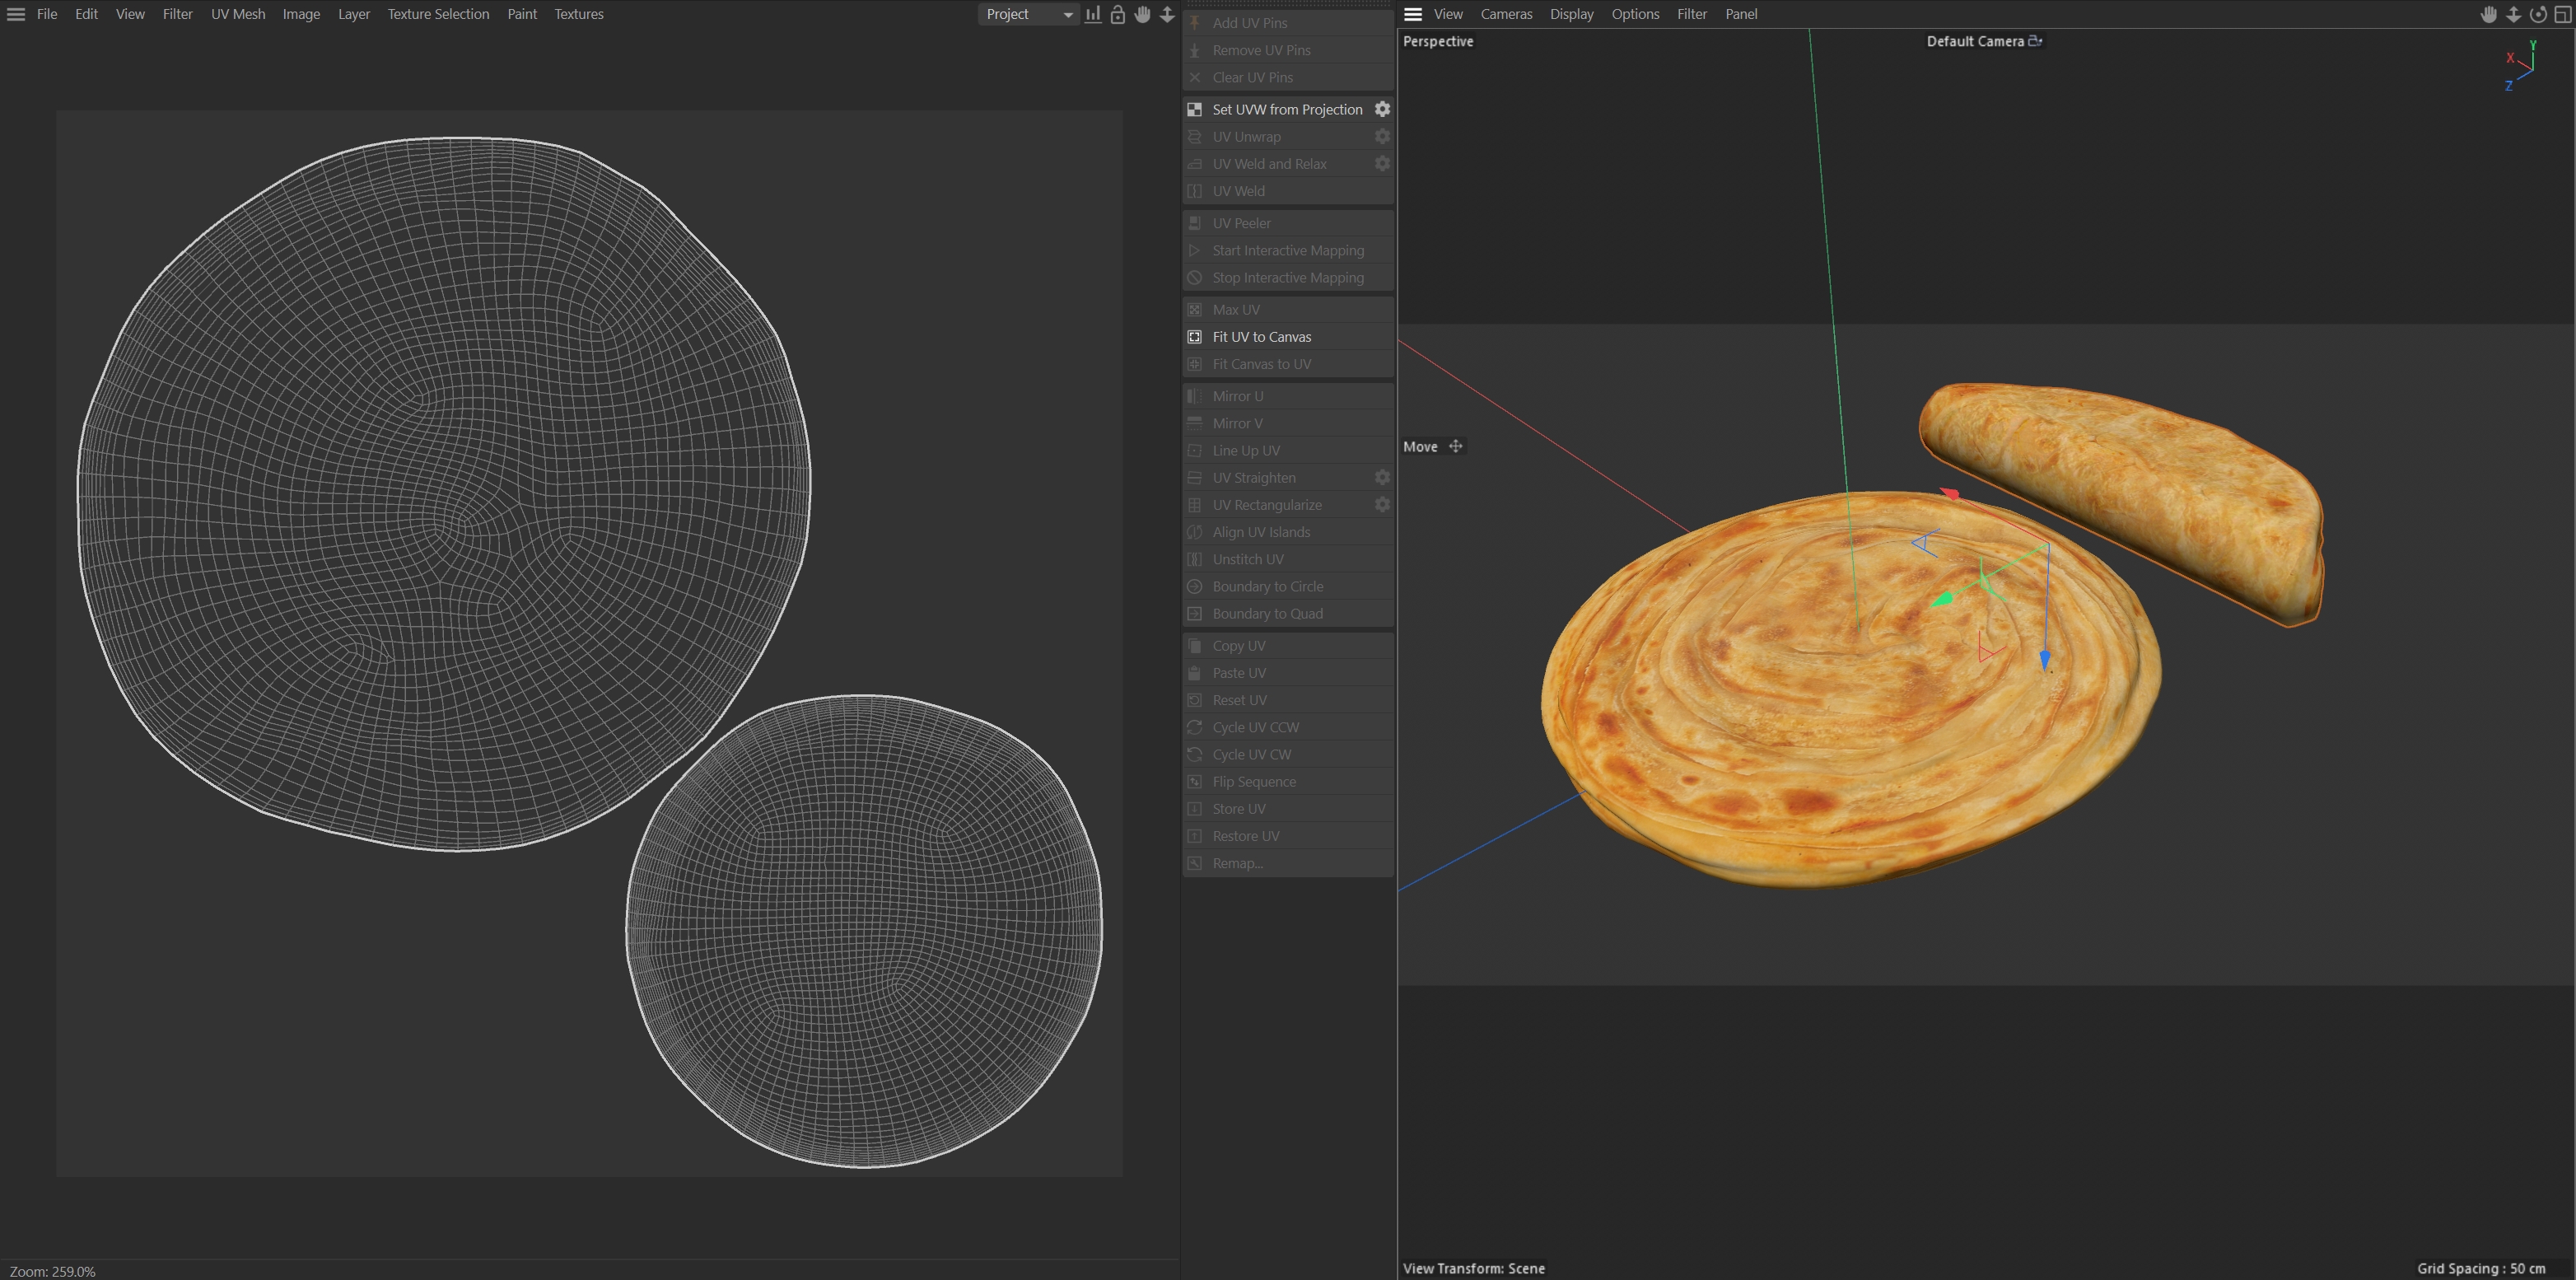Viewport: 2576px width, 1280px height.
Task: Click the viewport zoom dolly icon
Action: coord(2513,14)
